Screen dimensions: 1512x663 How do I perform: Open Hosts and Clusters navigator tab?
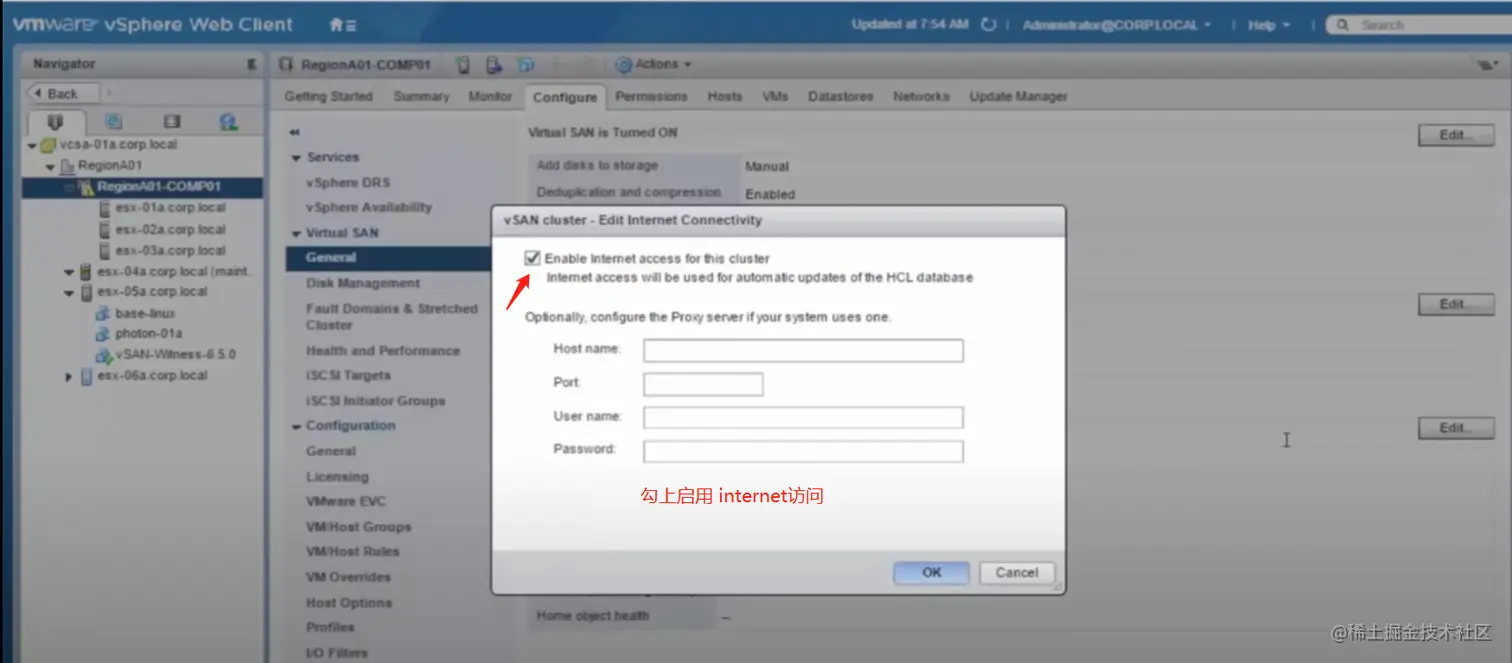click(55, 122)
